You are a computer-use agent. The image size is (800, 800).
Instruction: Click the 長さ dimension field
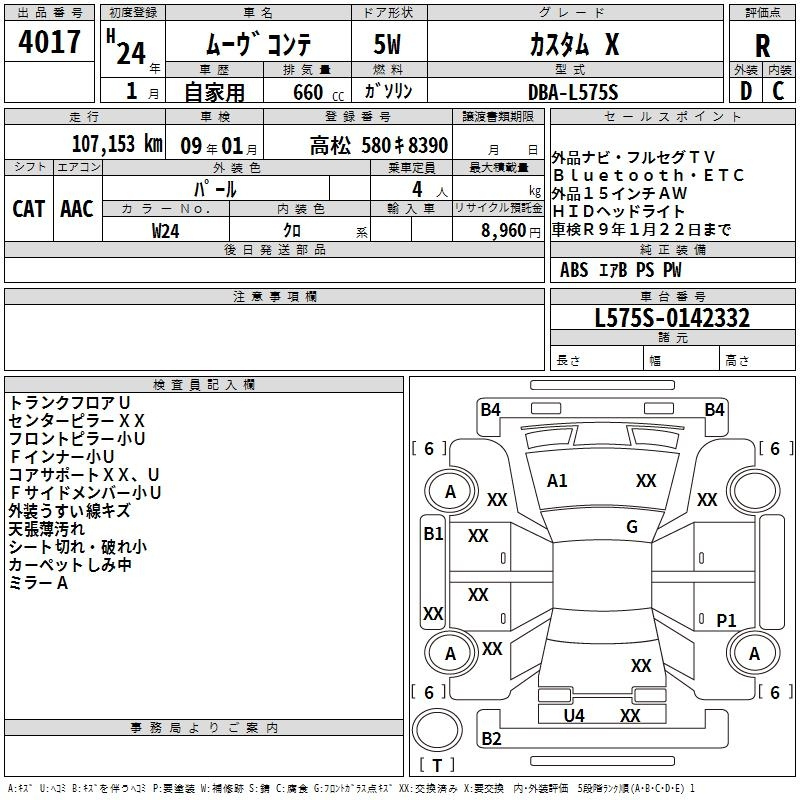pyautogui.click(x=597, y=358)
